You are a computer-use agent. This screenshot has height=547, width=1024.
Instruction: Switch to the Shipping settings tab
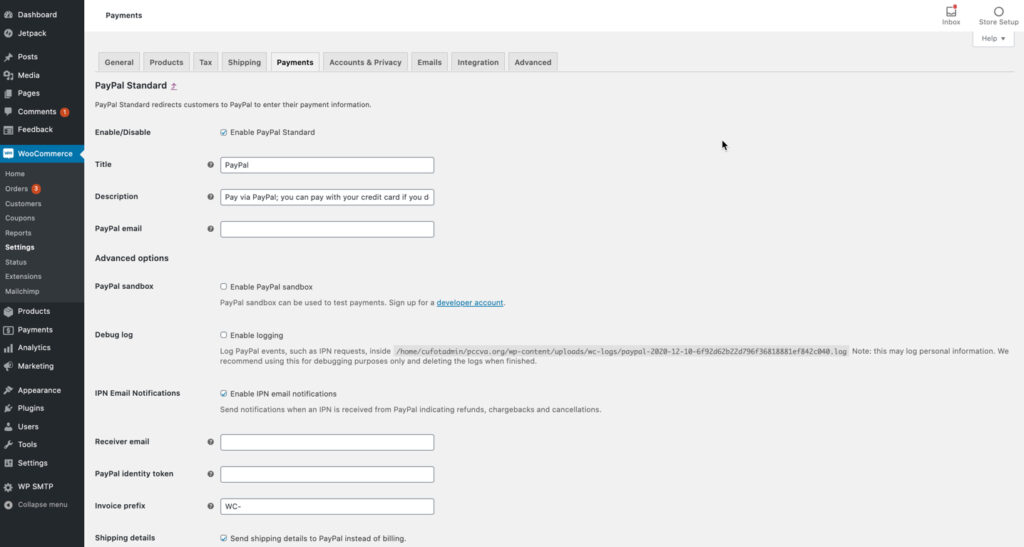click(244, 62)
